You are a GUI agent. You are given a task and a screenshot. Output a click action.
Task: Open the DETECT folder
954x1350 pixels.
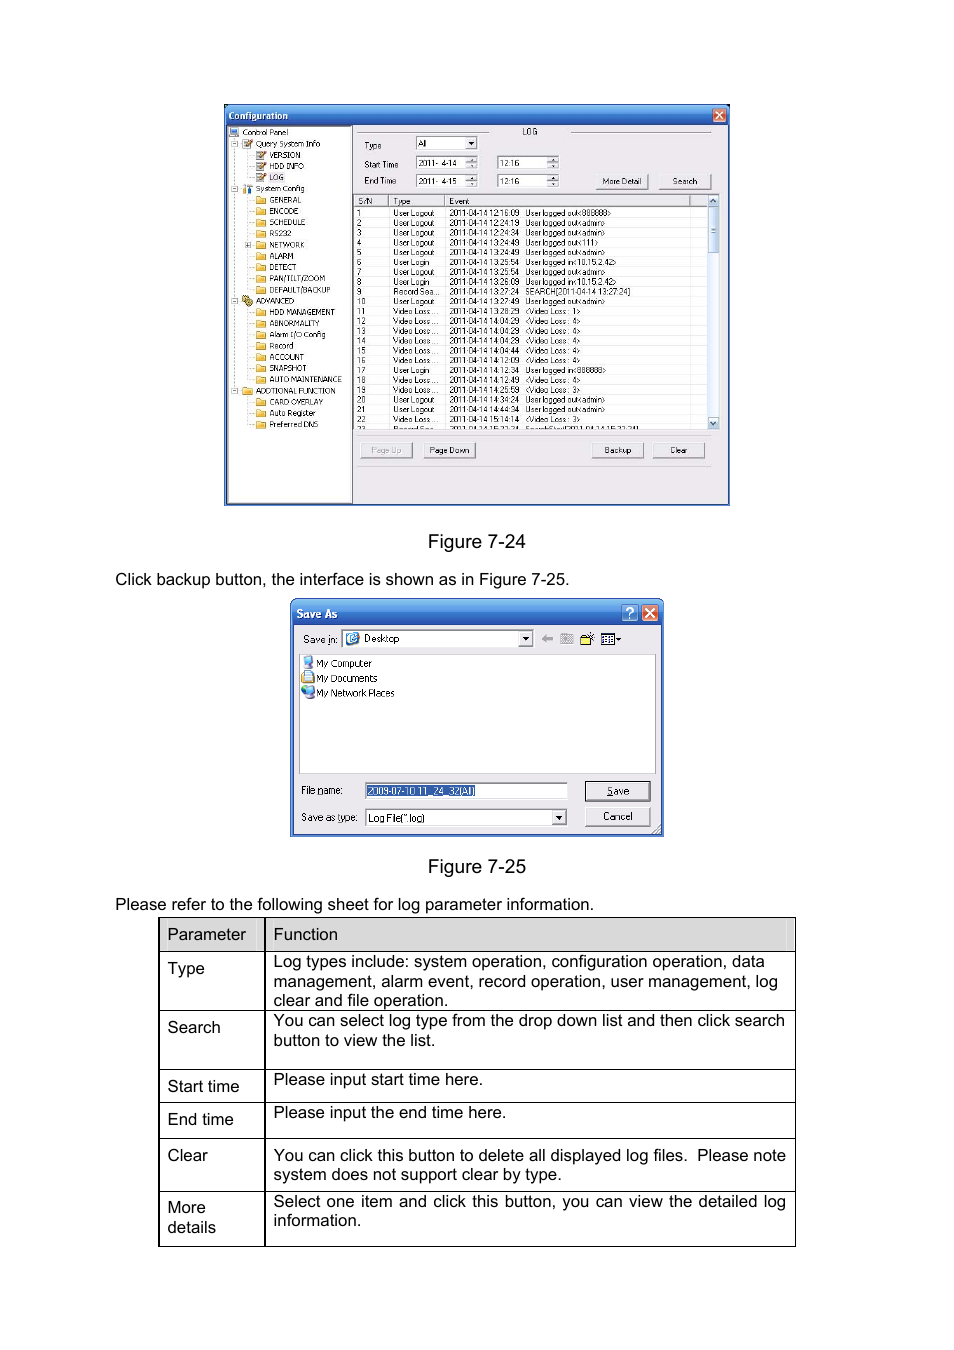282,267
